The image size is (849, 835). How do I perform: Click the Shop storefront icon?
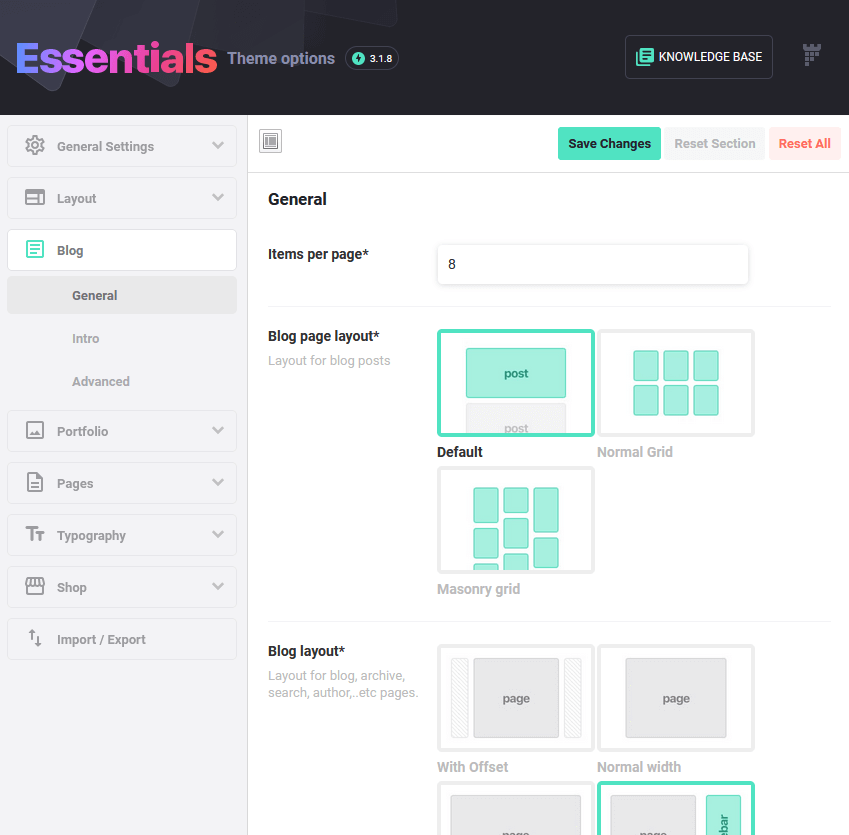point(35,587)
